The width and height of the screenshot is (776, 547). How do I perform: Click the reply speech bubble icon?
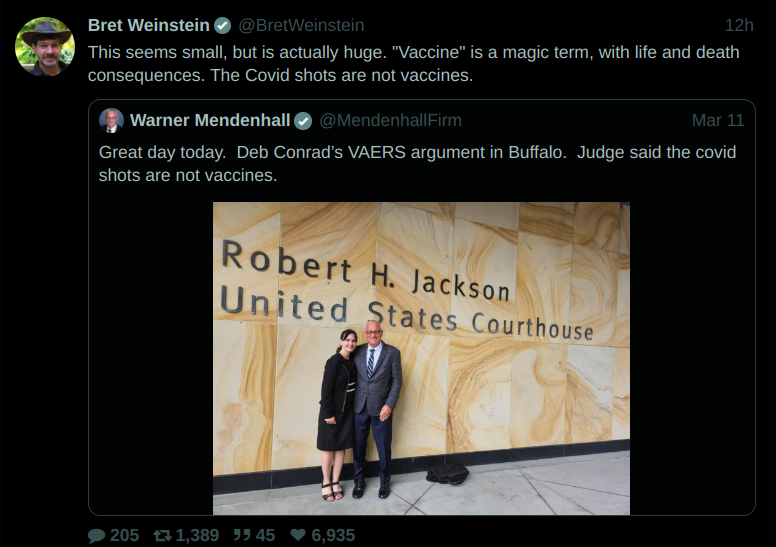pos(97,536)
